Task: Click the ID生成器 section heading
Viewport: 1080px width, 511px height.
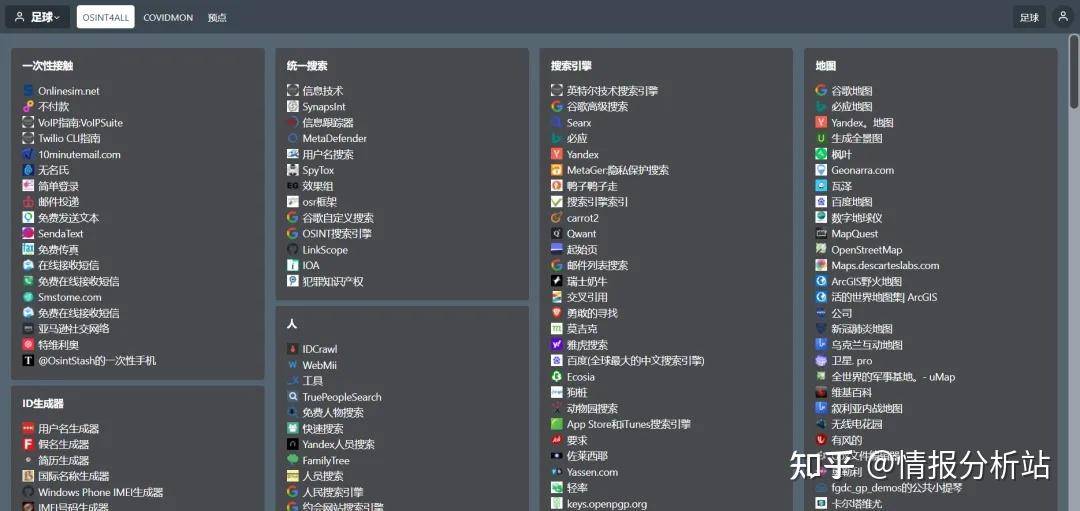Action: pos(43,404)
